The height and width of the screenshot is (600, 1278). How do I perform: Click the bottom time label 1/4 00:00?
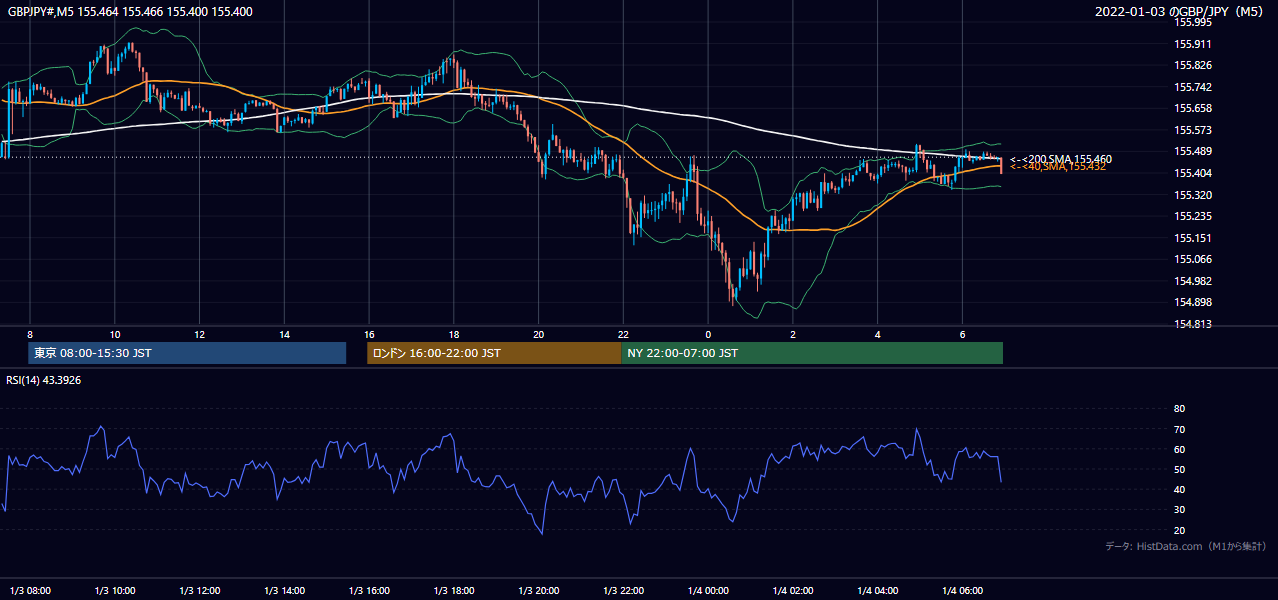[708, 590]
